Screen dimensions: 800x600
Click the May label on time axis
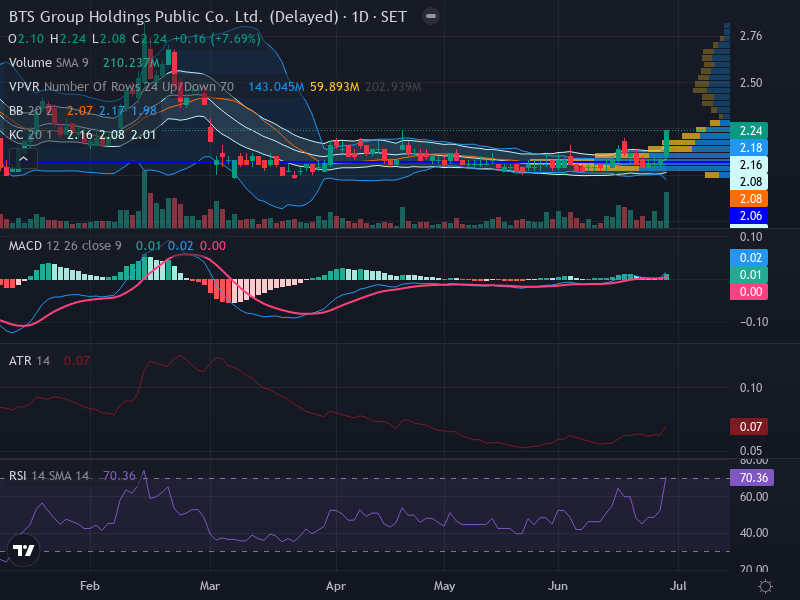(x=444, y=586)
